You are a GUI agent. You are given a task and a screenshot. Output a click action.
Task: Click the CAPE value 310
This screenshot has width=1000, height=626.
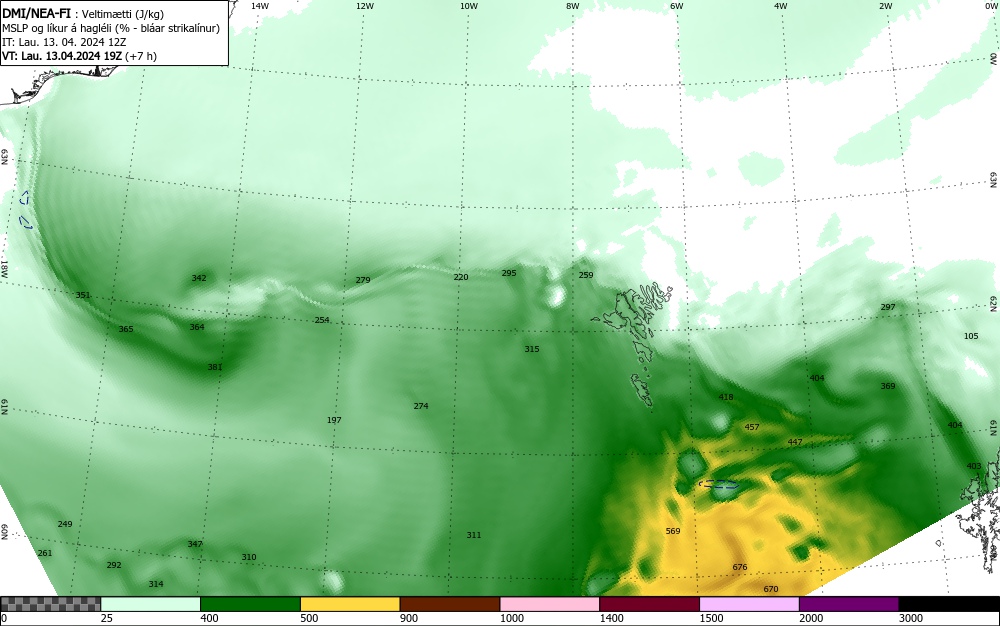(249, 557)
